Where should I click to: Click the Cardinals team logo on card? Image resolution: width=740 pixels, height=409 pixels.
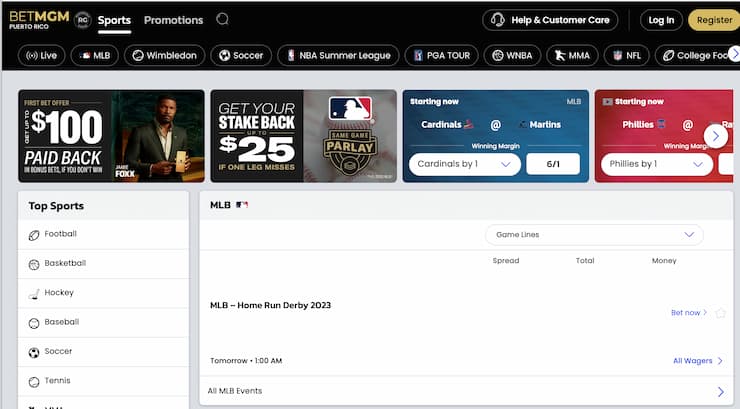[x=468, y=125]
